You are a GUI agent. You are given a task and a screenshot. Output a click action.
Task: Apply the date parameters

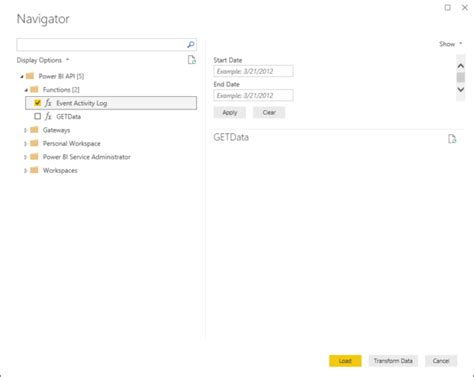click(x=230, y=113)
